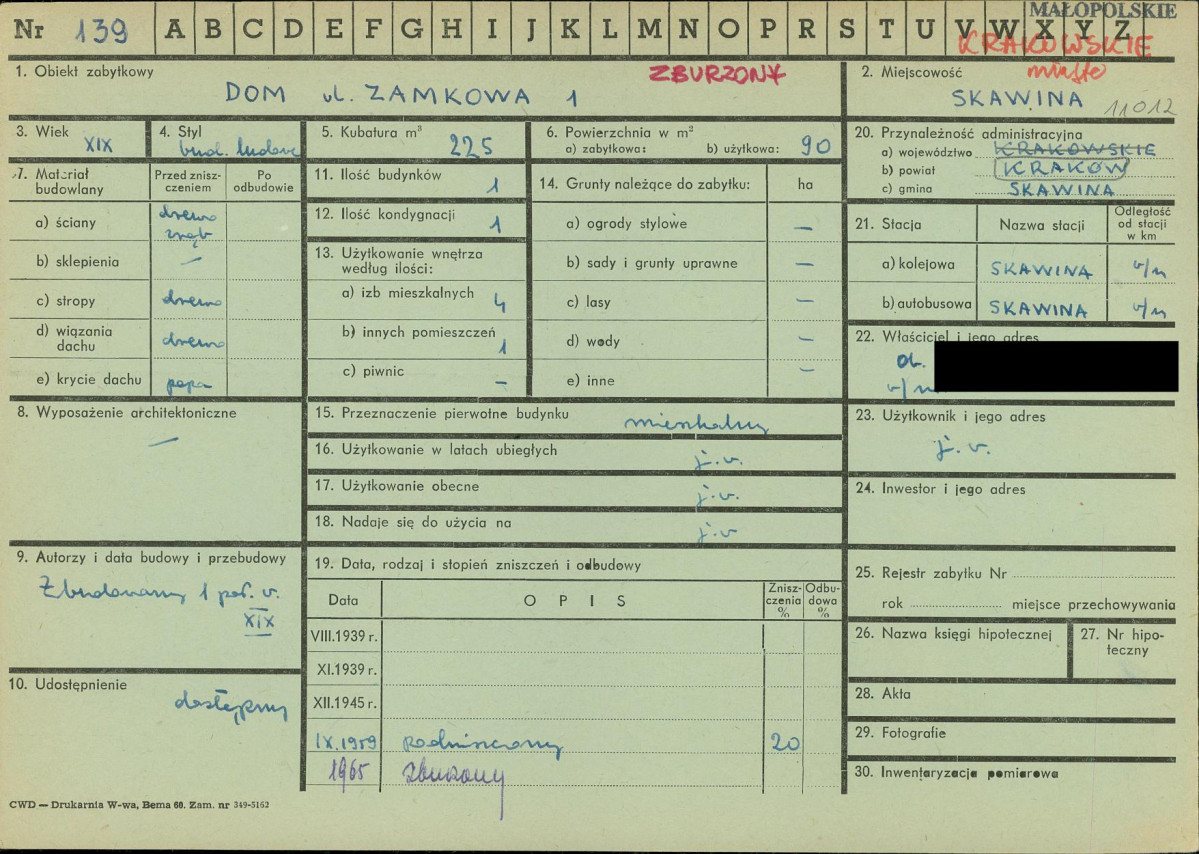Click the izb mieszkalnych count 4
This screenshot has width=1199, height=854.
point(499,304)
